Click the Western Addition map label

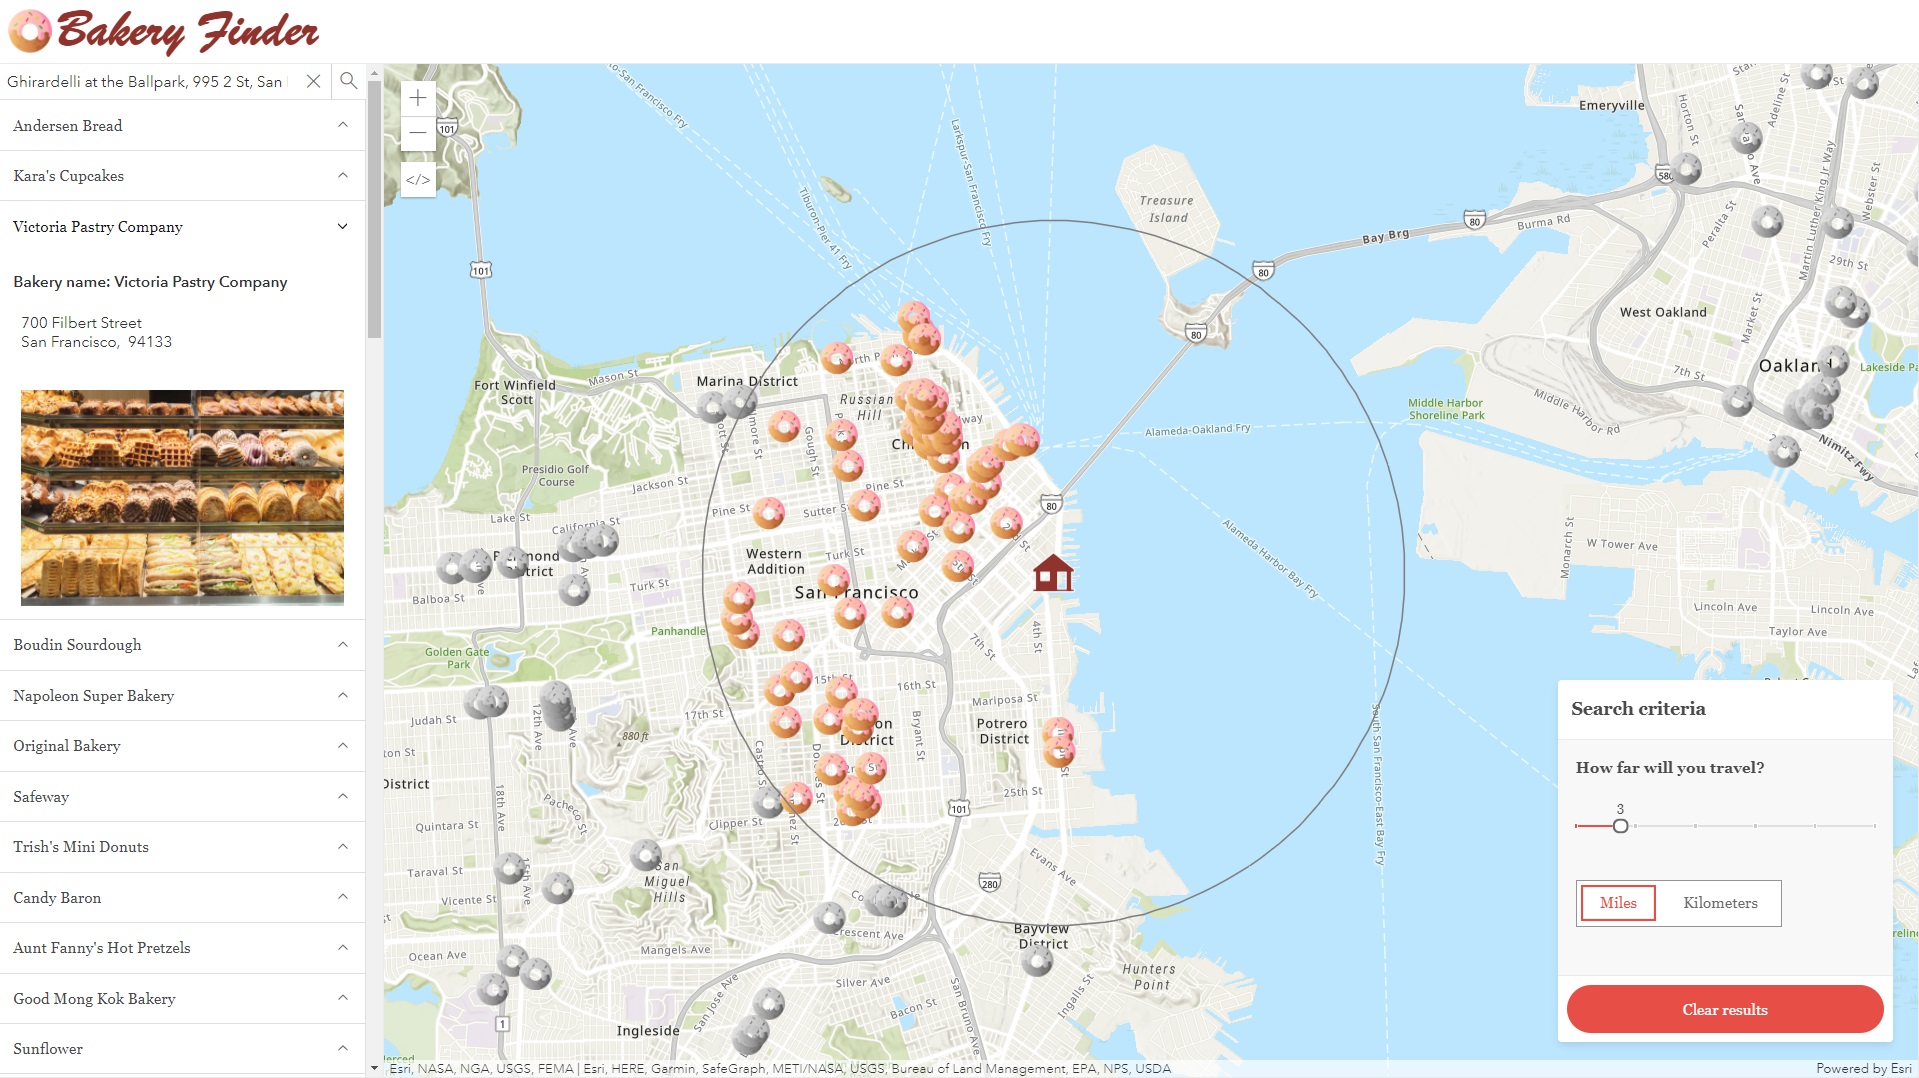(x=775, y=561)
